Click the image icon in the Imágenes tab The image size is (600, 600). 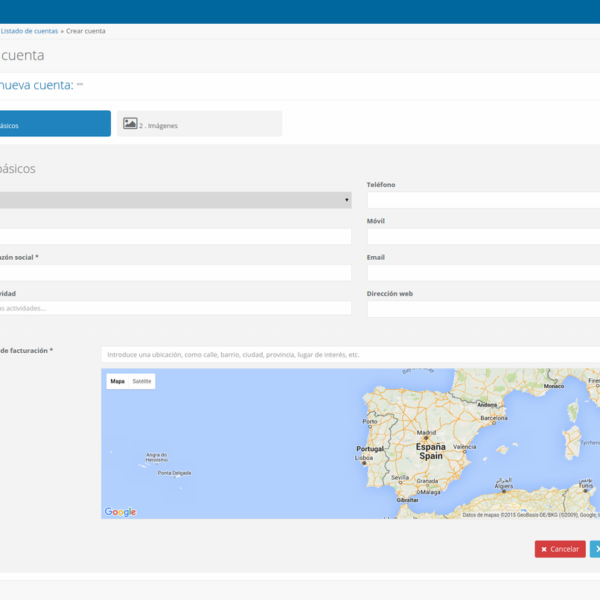130,124
